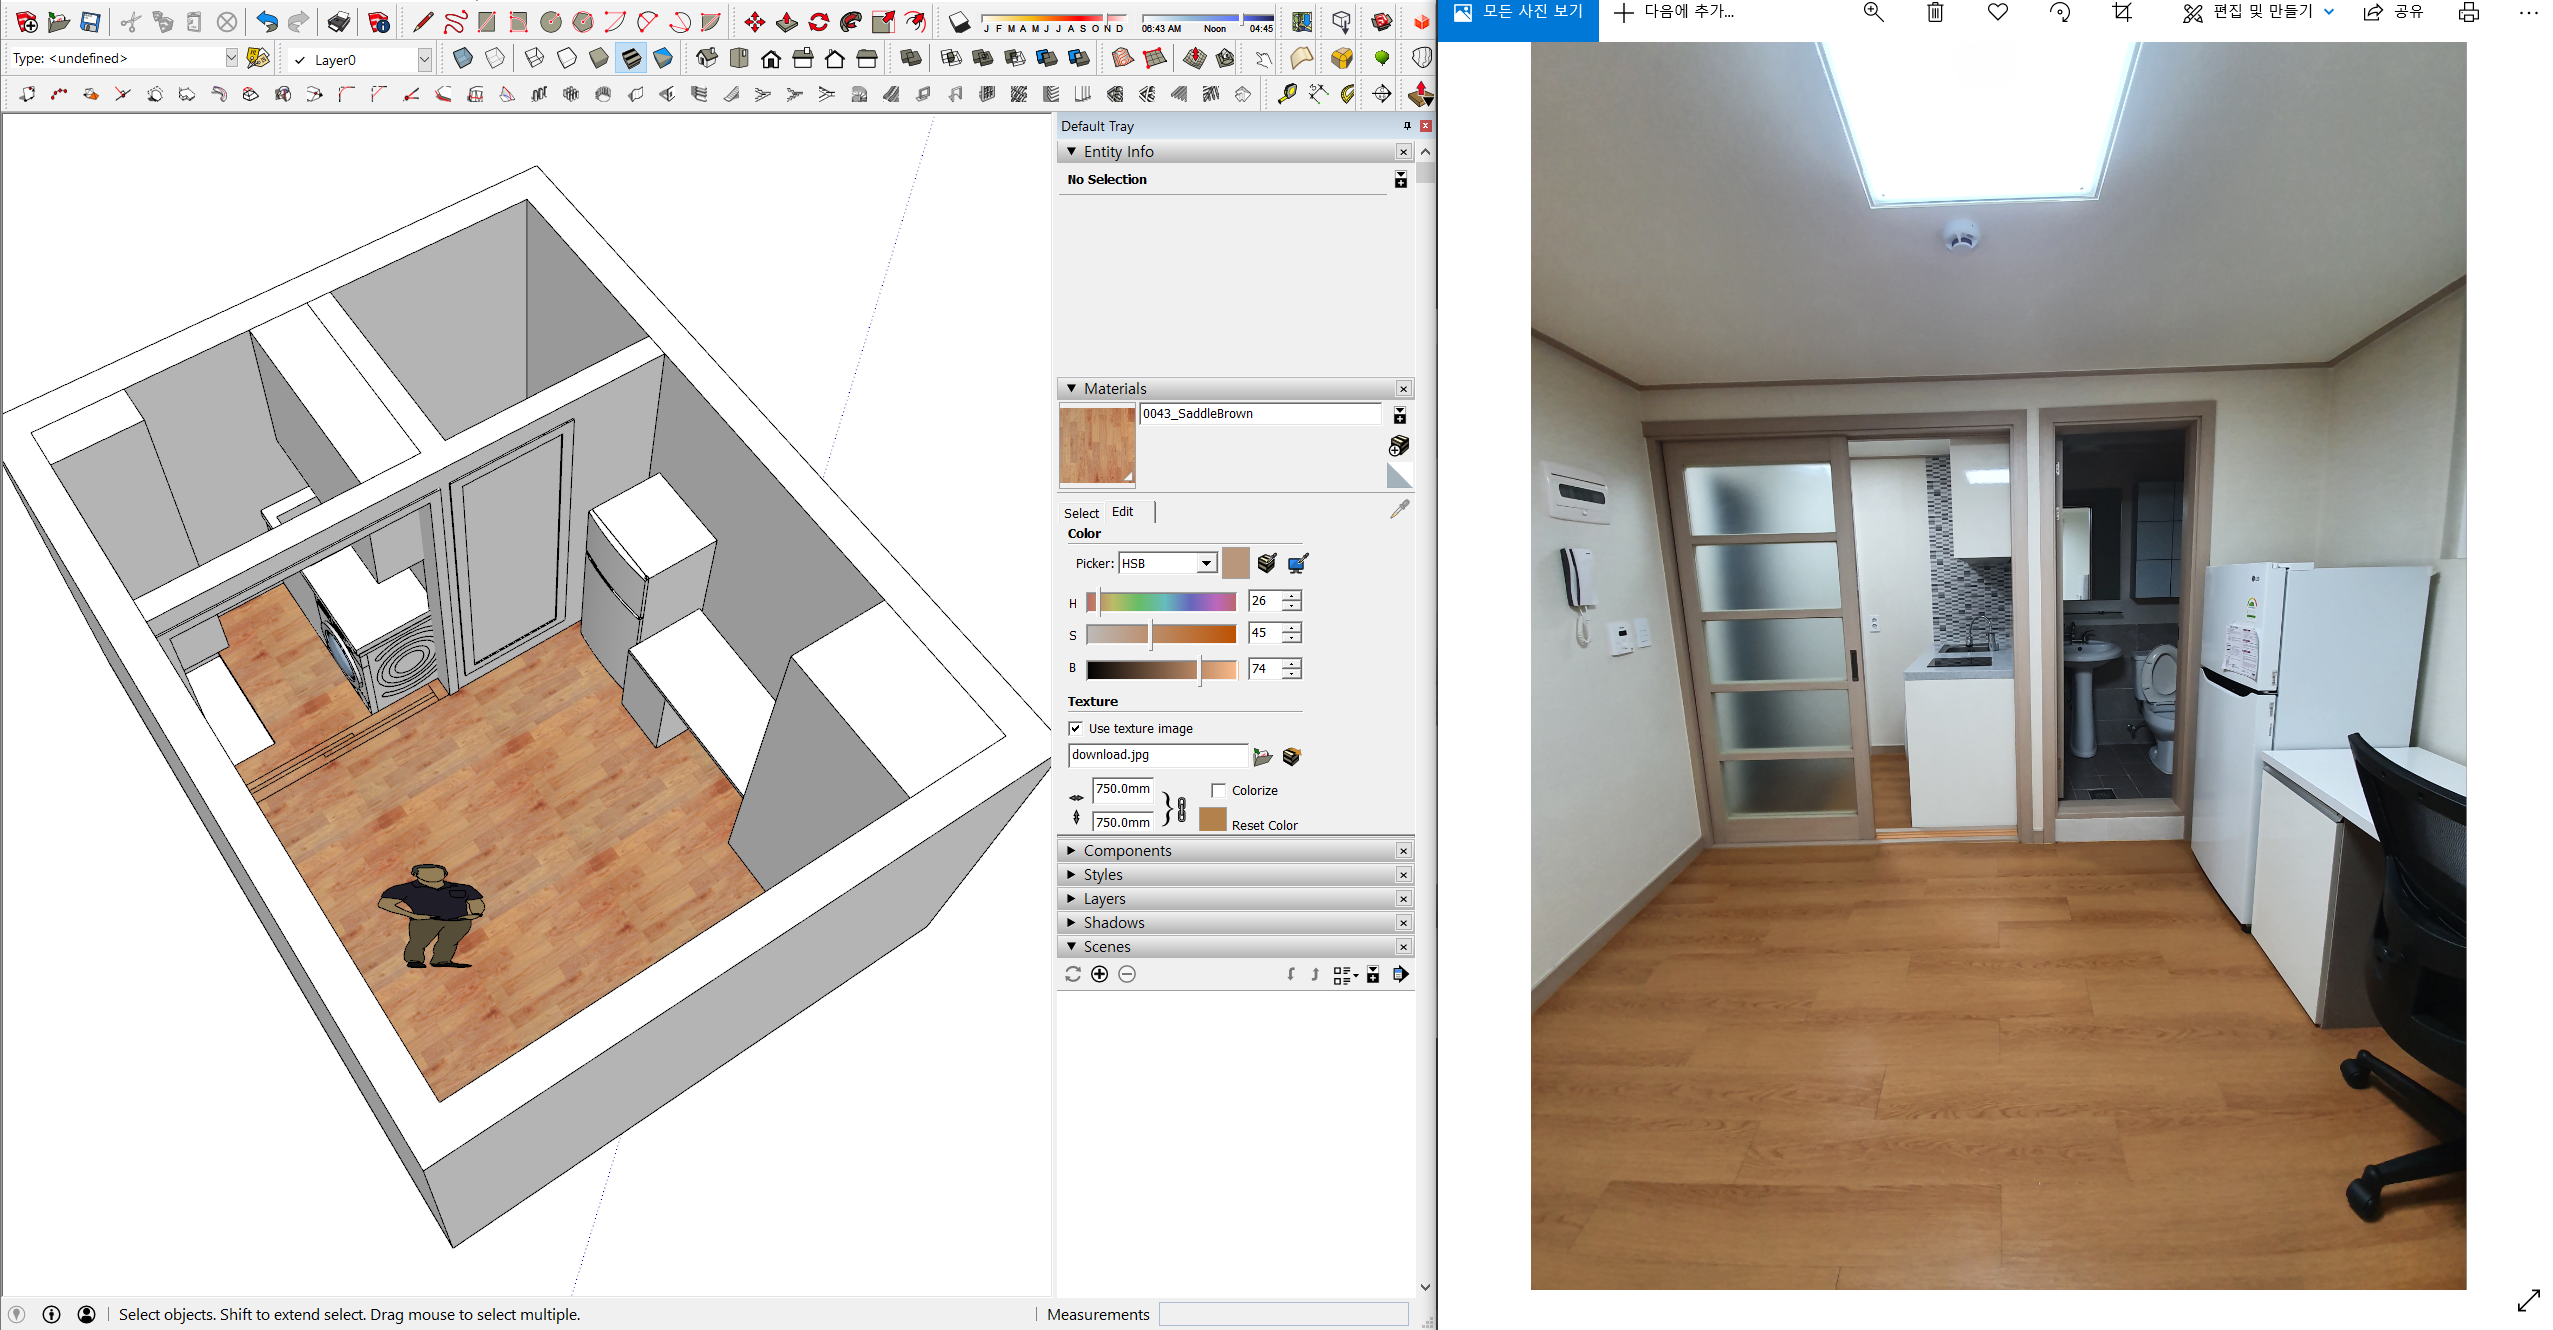Open the Layer0 layer dropdown
The width and height of the screenshot is (2553, 1330).
424,60
